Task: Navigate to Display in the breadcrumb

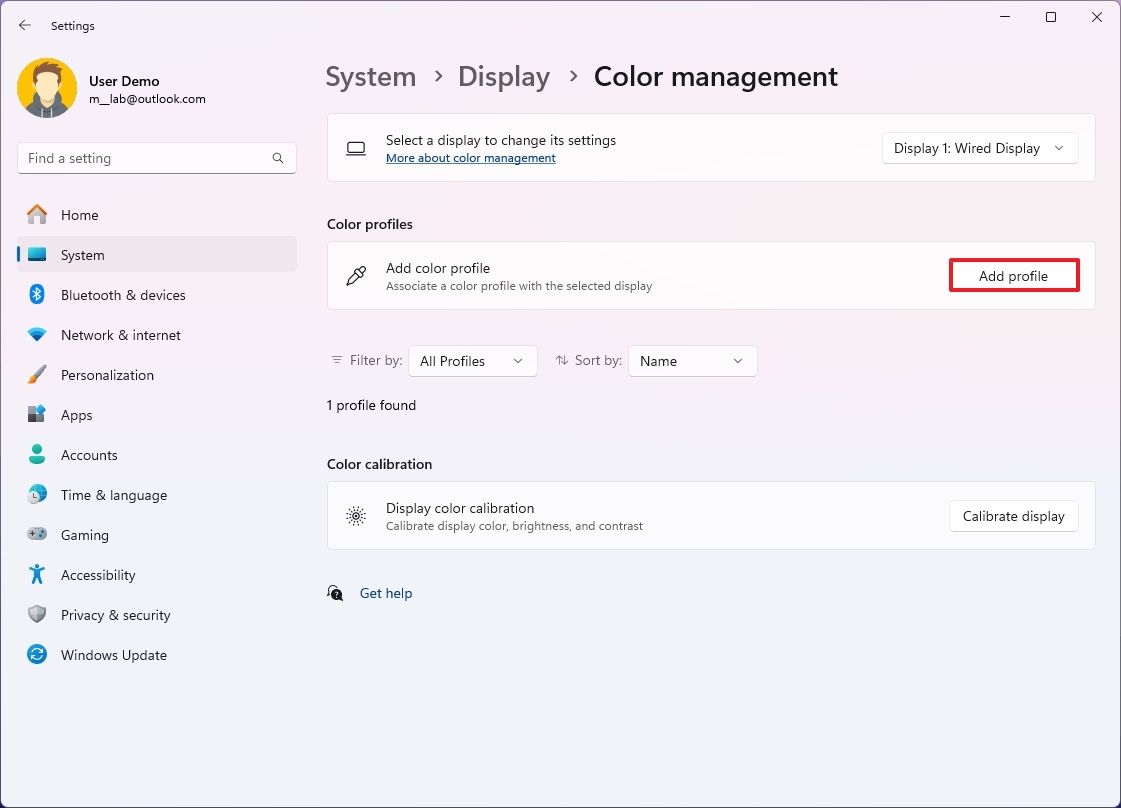Action: point(503,76)
